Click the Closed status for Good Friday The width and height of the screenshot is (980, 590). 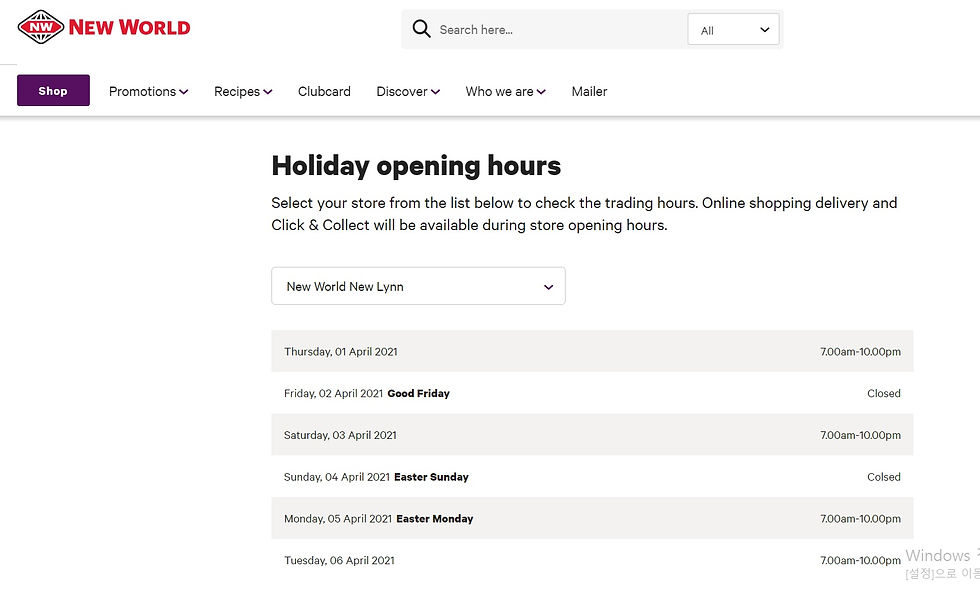884,393
